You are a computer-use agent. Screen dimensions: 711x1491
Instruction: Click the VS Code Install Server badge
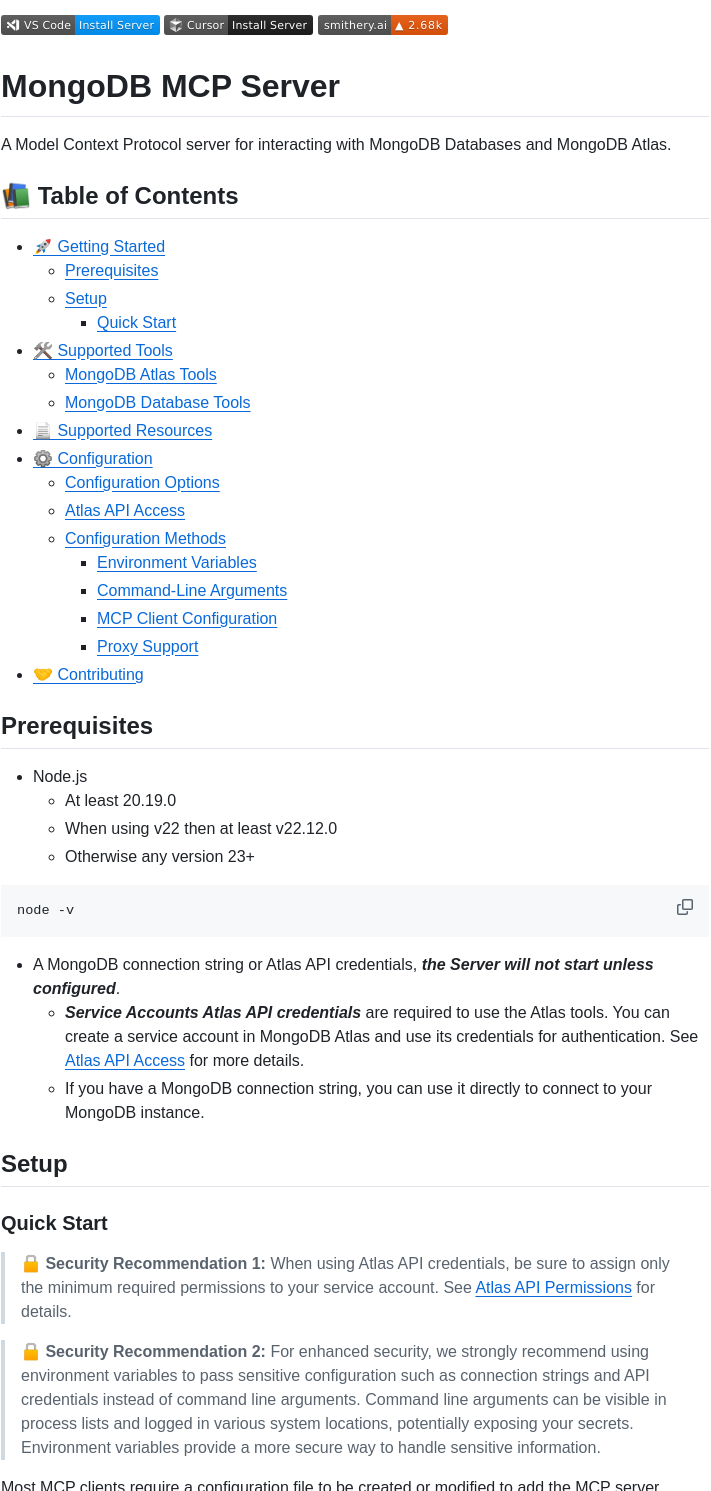79,25
